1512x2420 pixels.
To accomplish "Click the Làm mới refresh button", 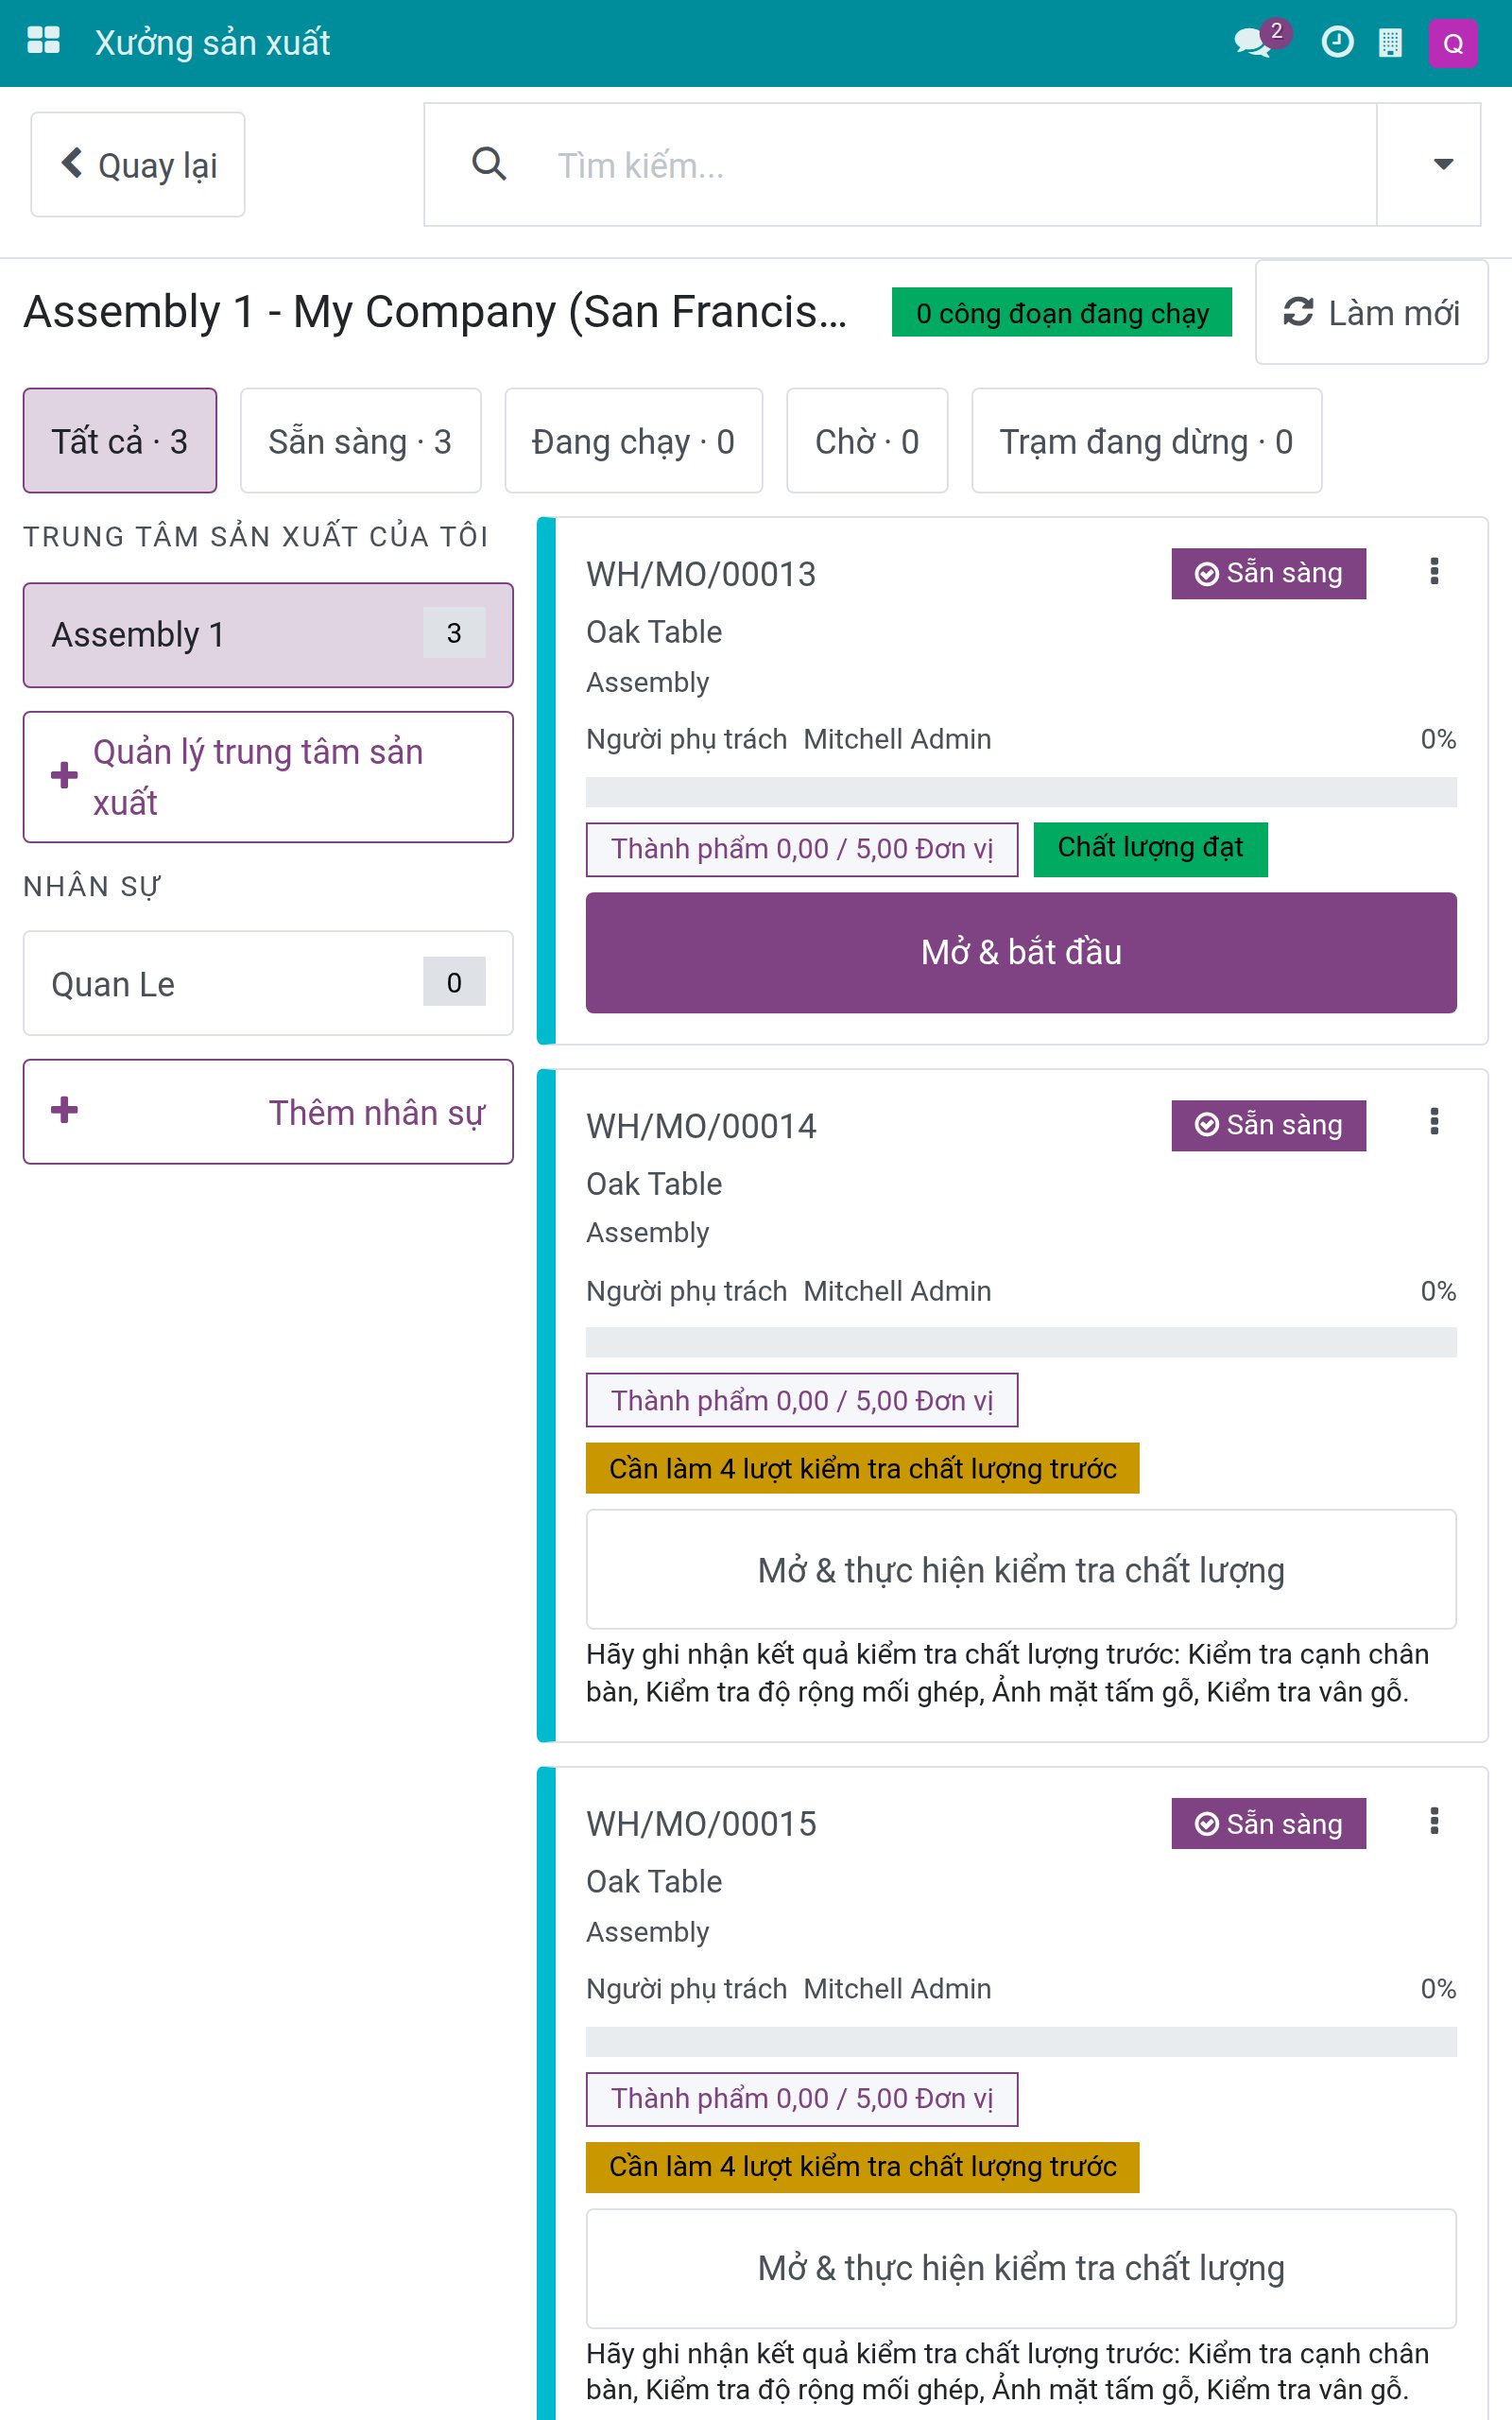I will 1371,313.
